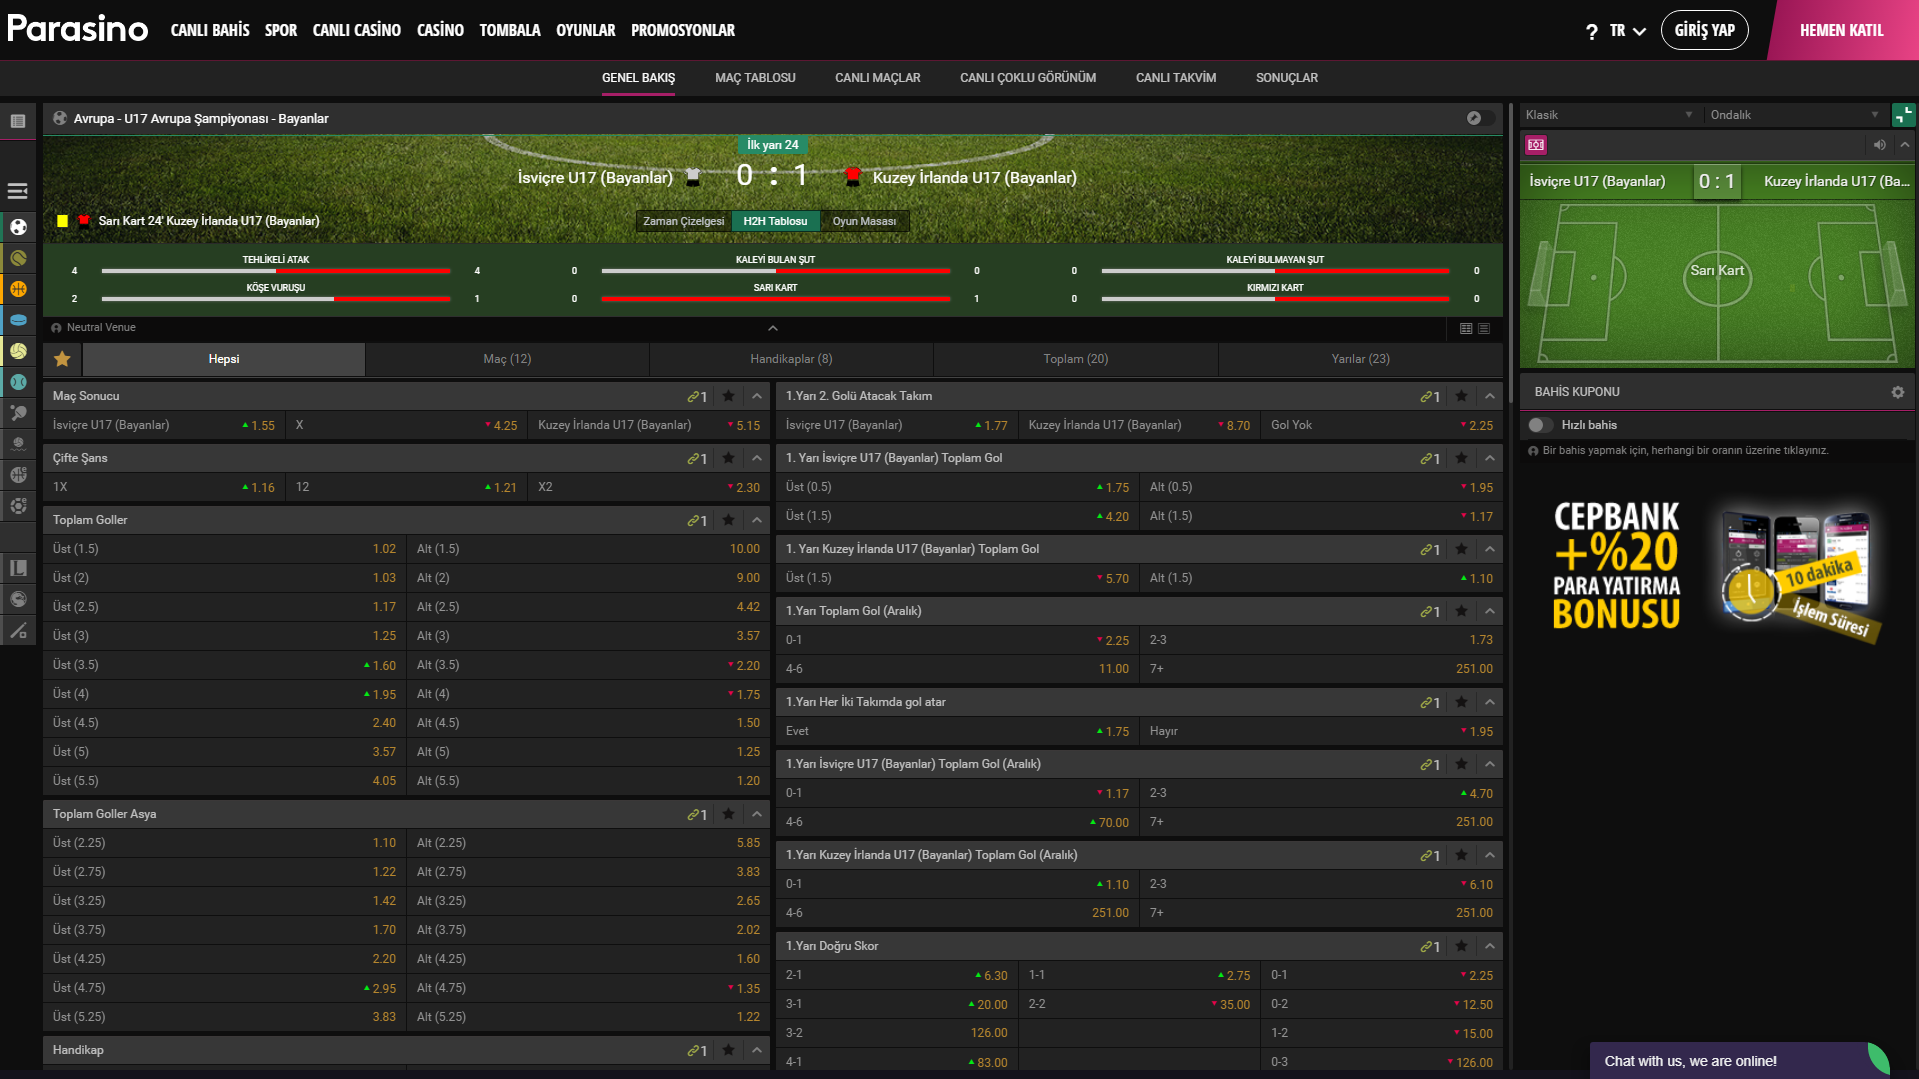
Task: Collapse the Toplam Goller market section
Action: point(757,520)
